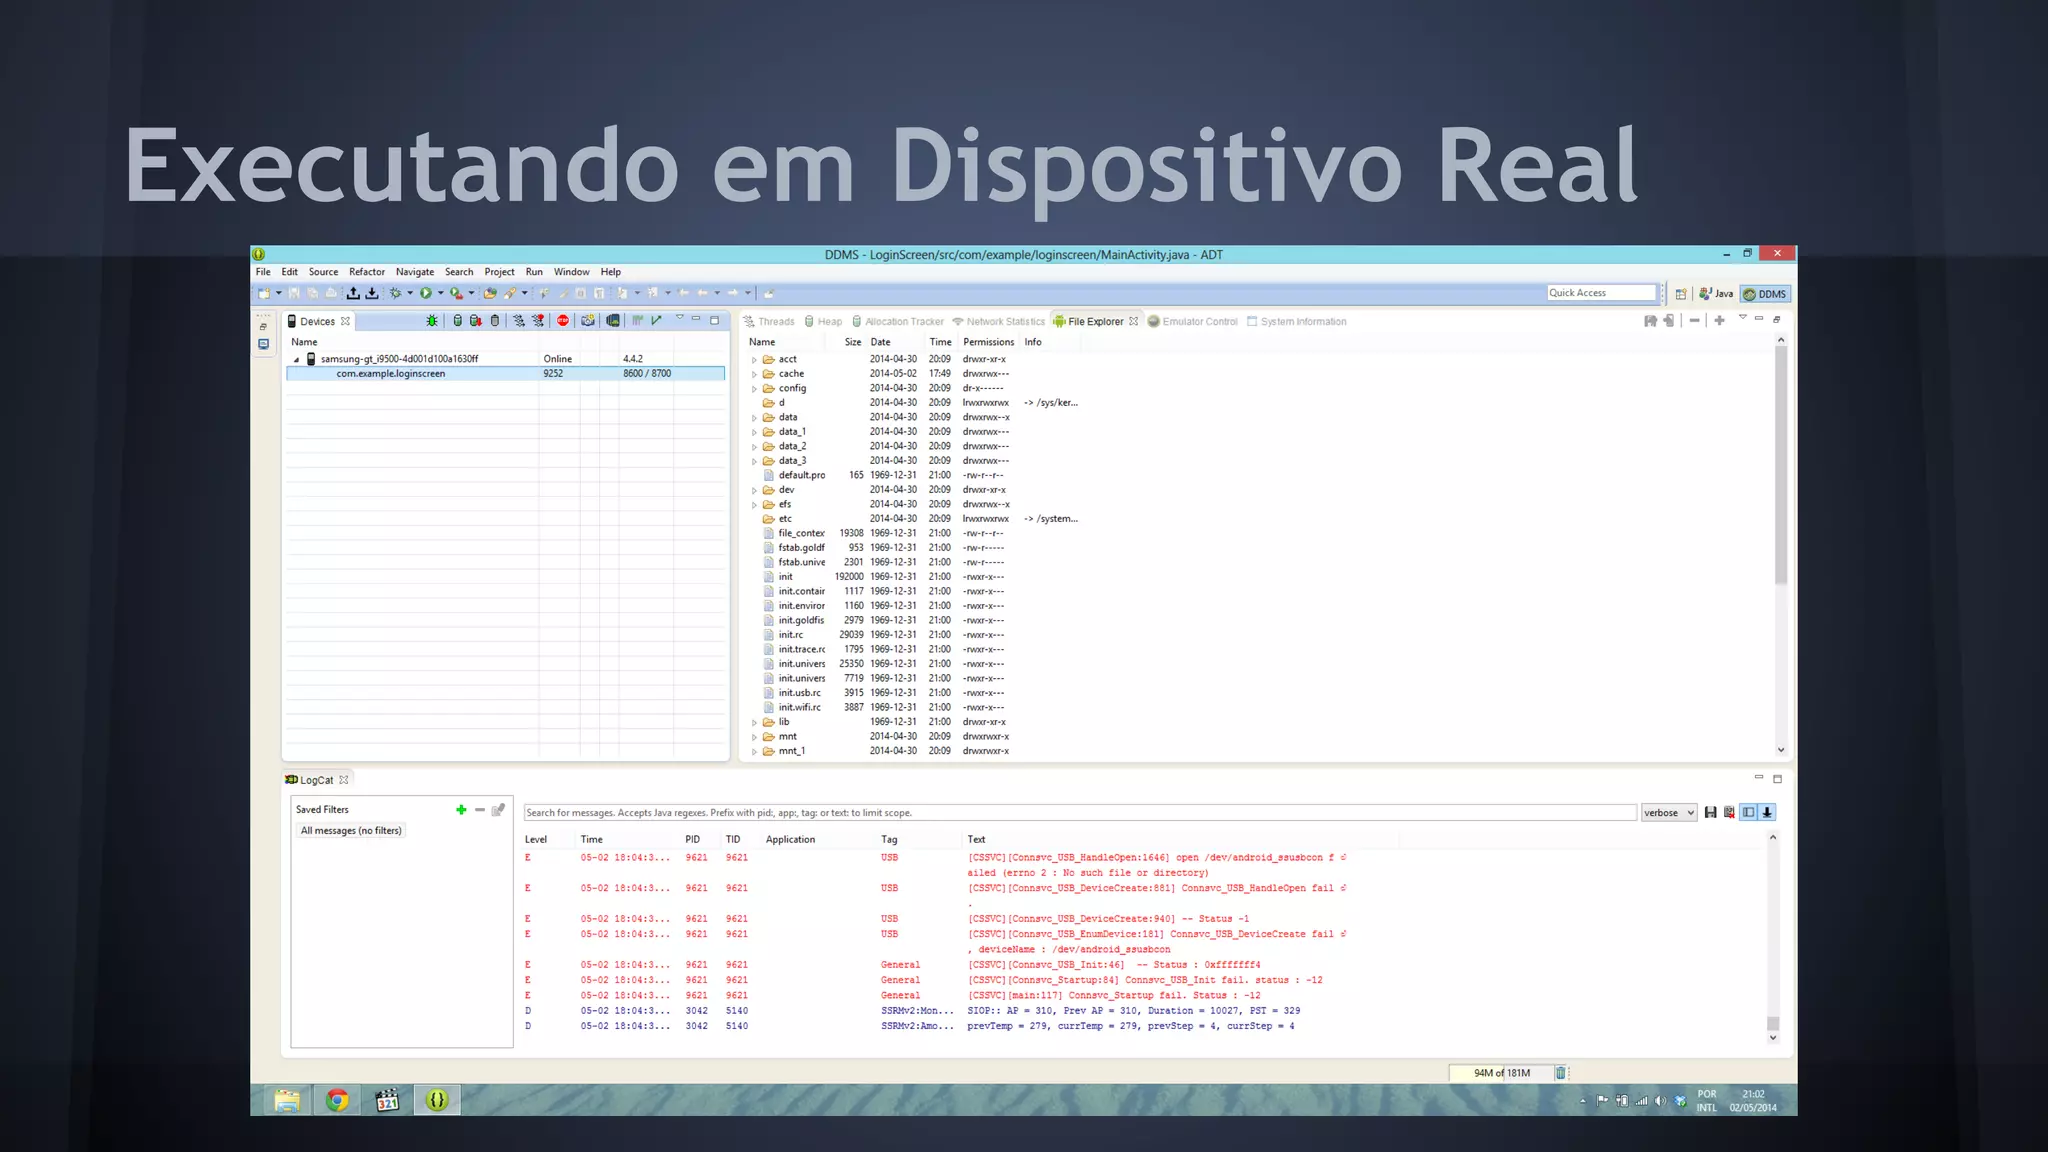Switch to DDMS perspective
The image size is (2048, 1152).
click(1765, 294)
